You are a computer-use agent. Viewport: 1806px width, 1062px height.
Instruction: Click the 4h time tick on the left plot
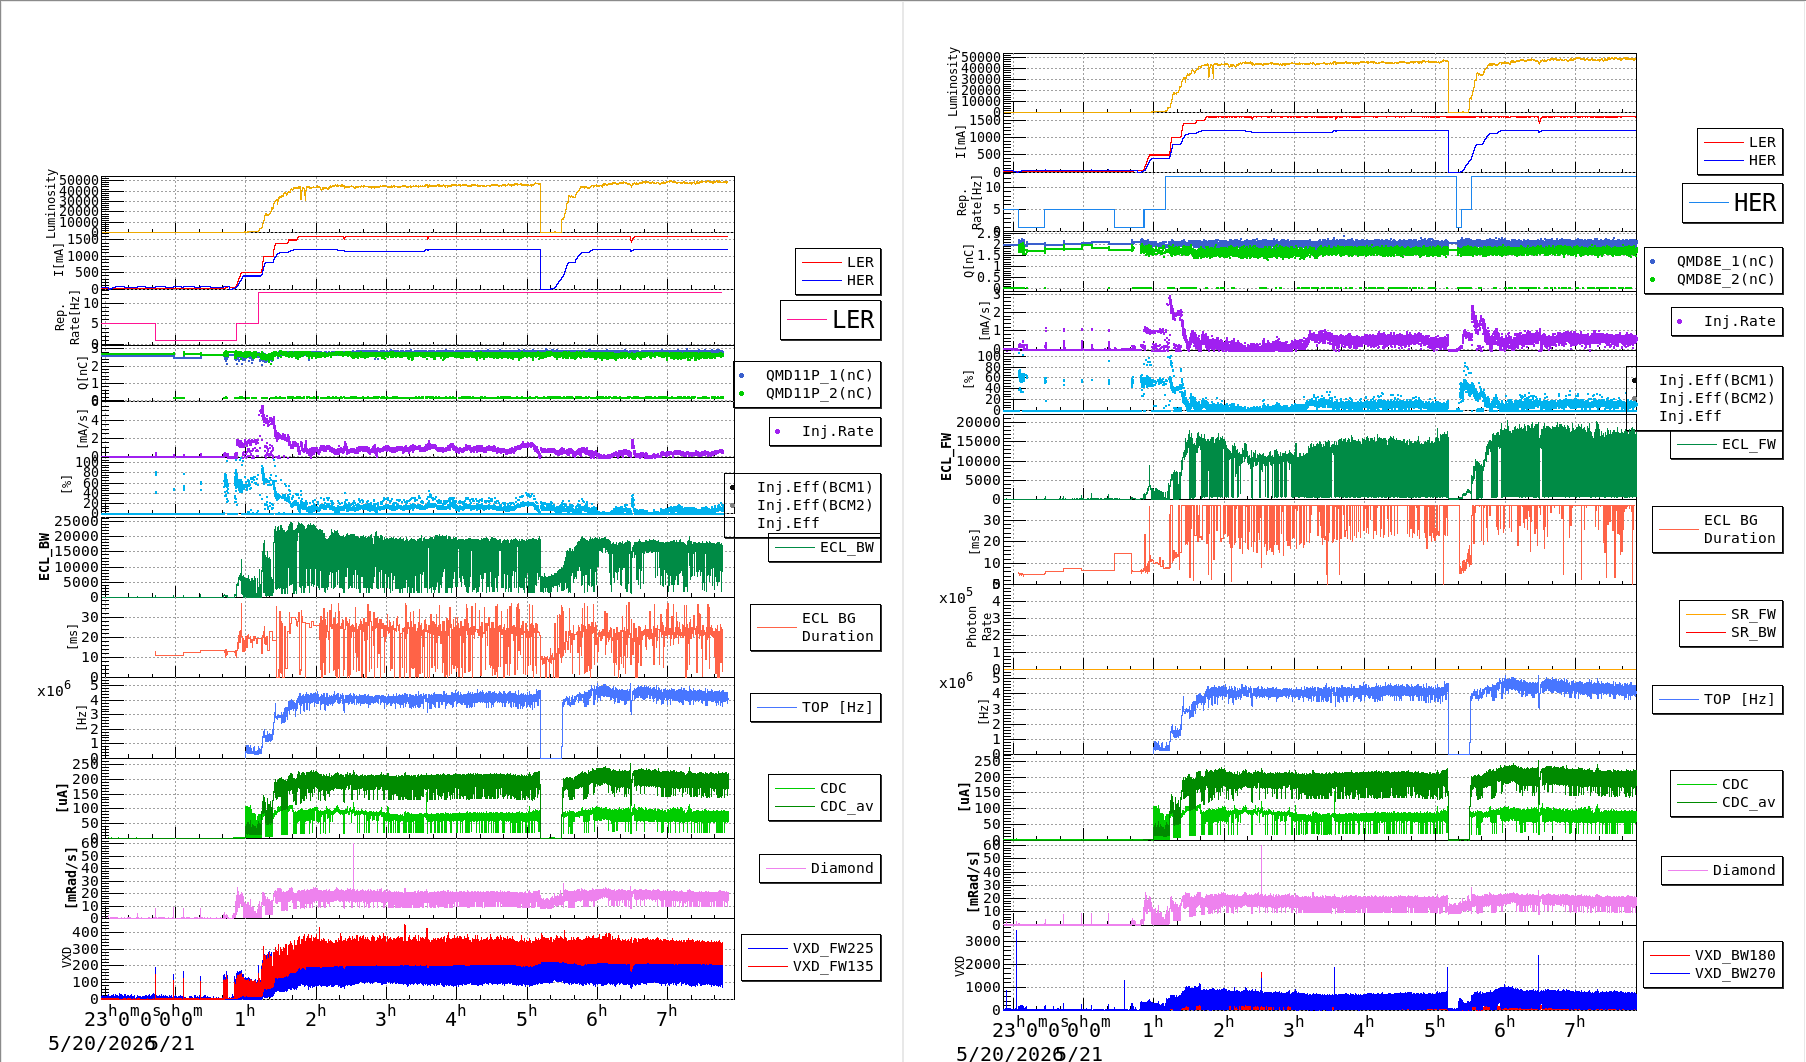pyautogui.click(x=456, y=1017)
